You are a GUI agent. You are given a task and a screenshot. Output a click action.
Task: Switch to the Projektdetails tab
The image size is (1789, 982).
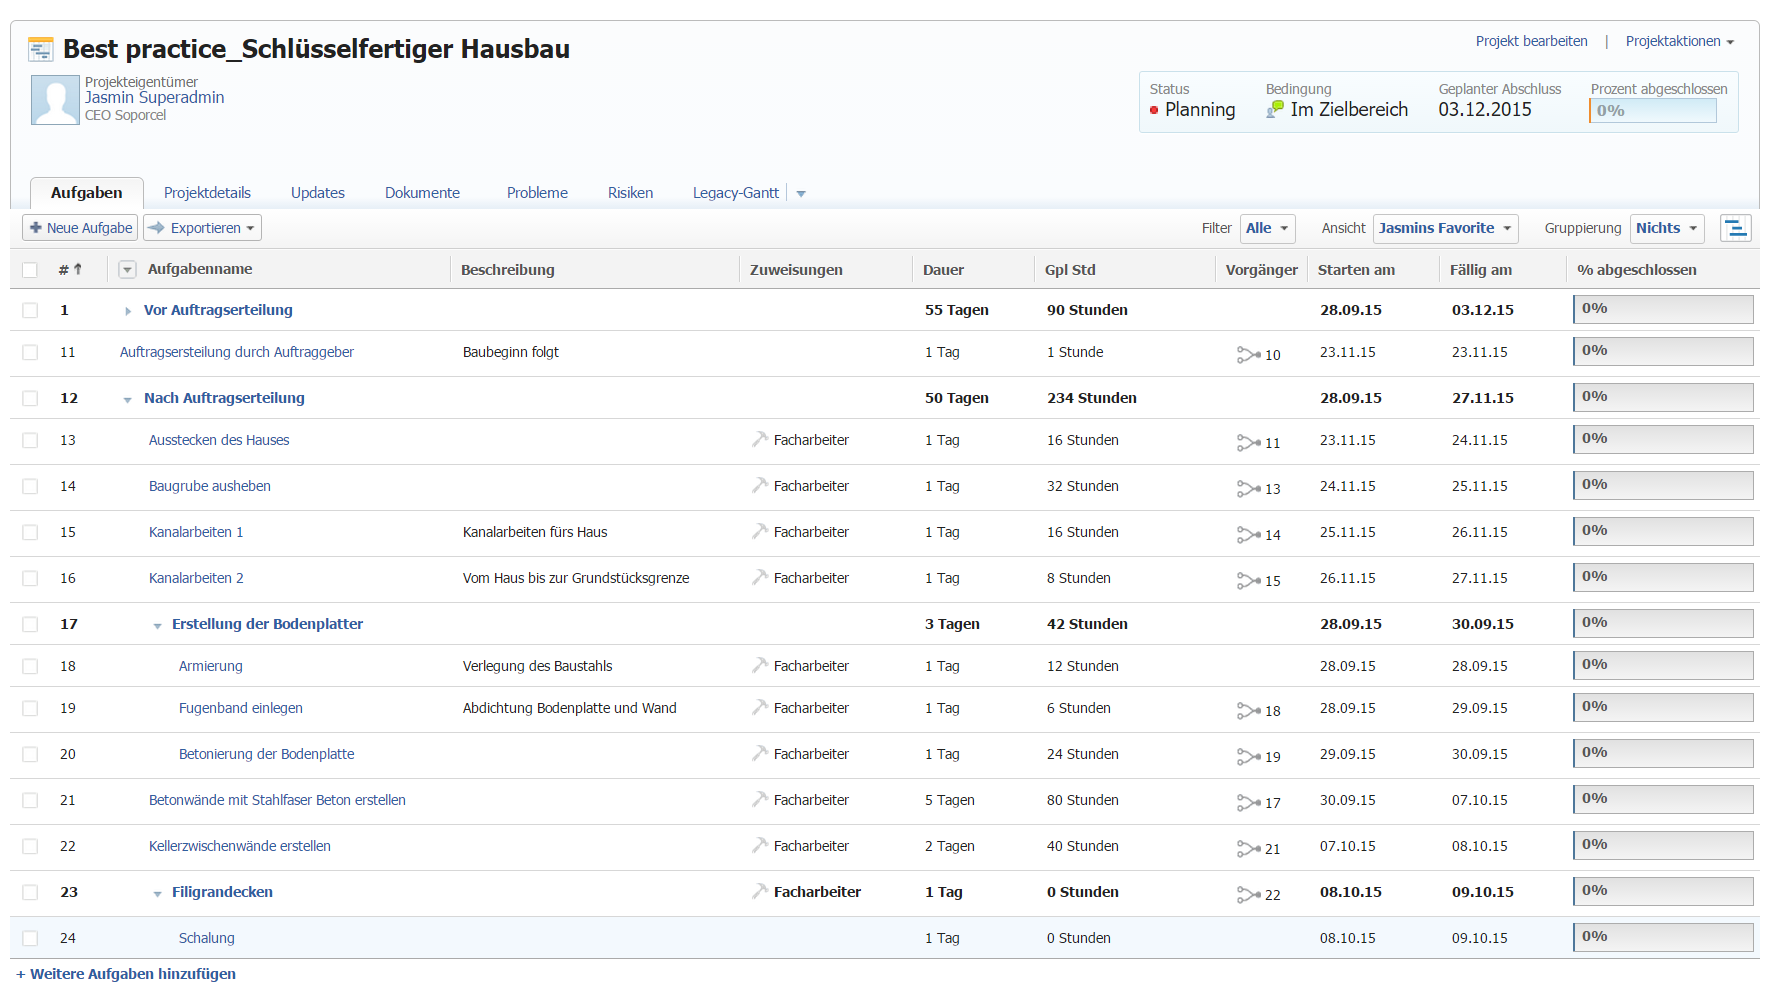[207, 193]
